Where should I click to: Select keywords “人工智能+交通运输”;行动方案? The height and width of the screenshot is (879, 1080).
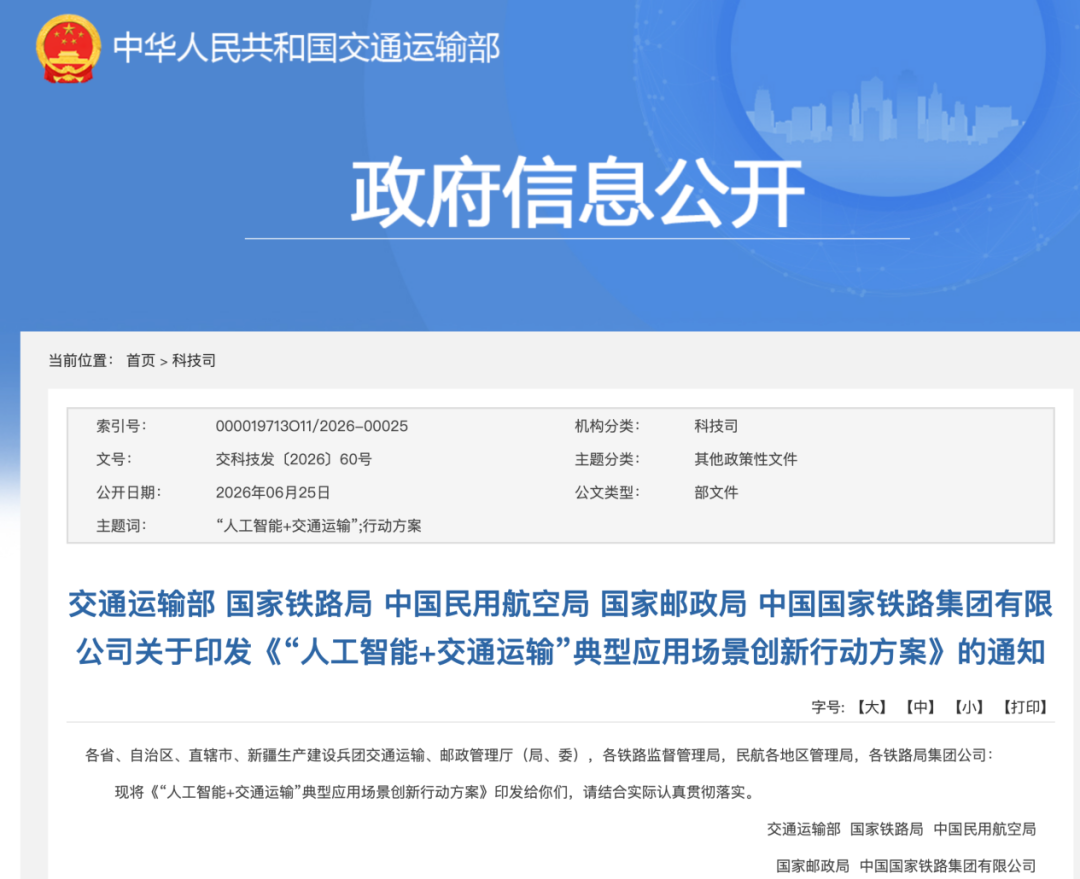click(x=318, y=526)
